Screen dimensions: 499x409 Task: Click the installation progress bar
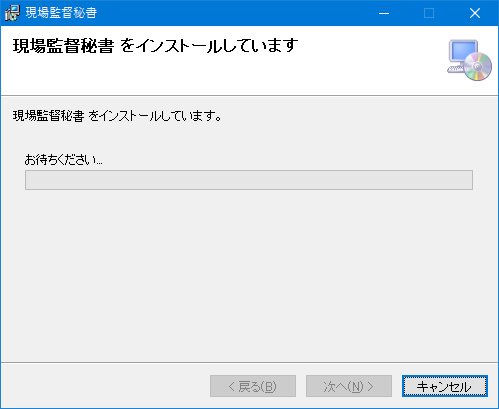249,180
